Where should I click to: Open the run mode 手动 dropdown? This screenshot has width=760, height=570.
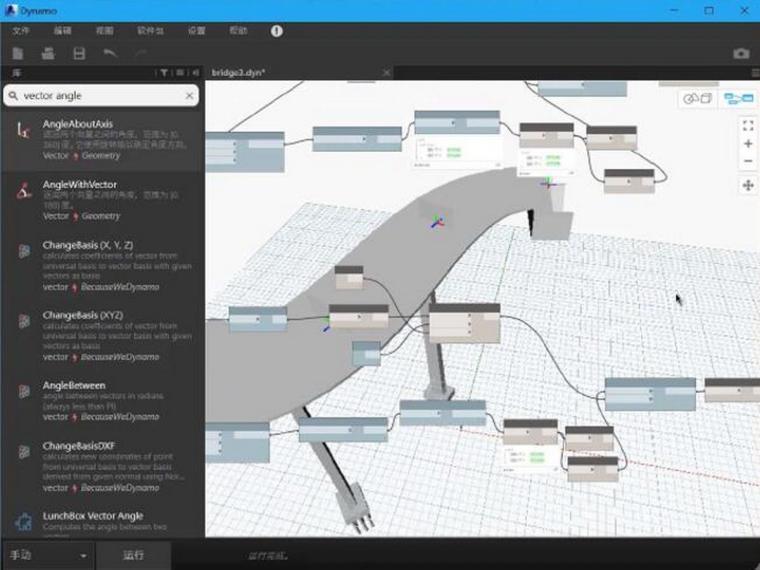coord(48,555)
